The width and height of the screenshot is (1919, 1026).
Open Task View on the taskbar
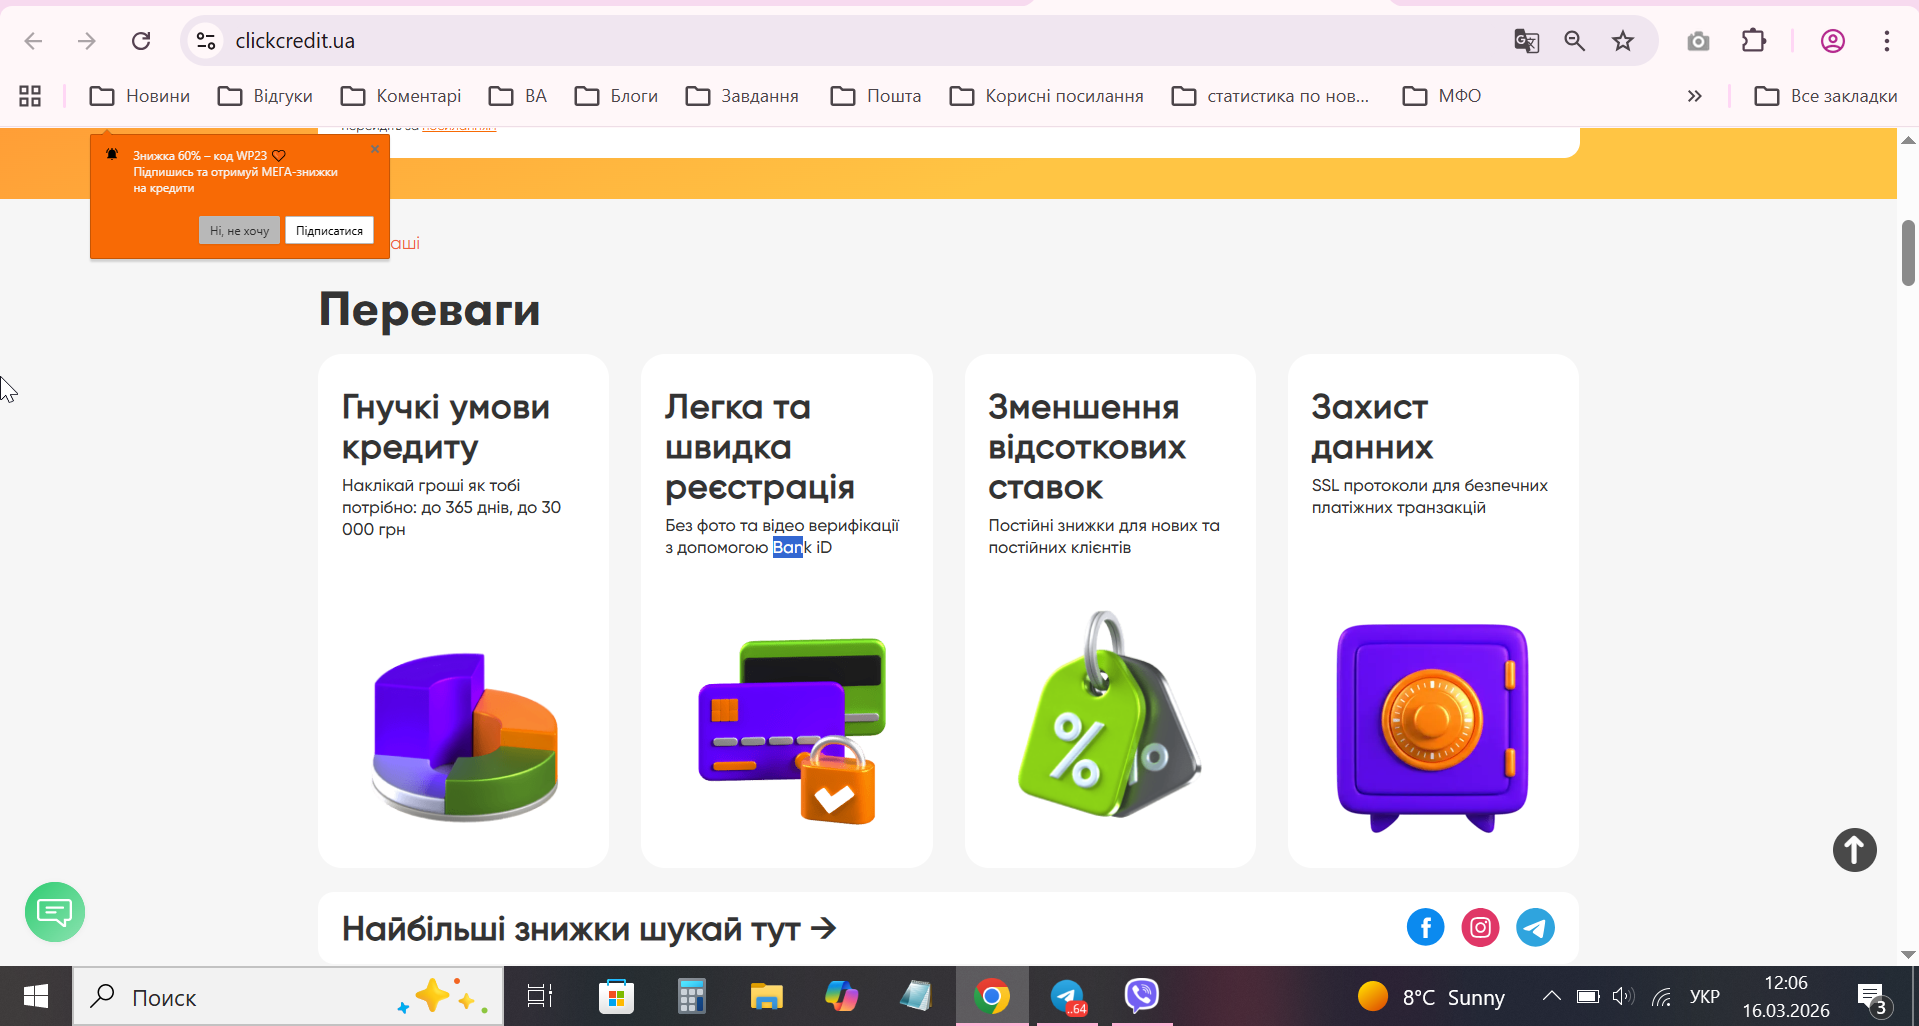click(540, 996)
